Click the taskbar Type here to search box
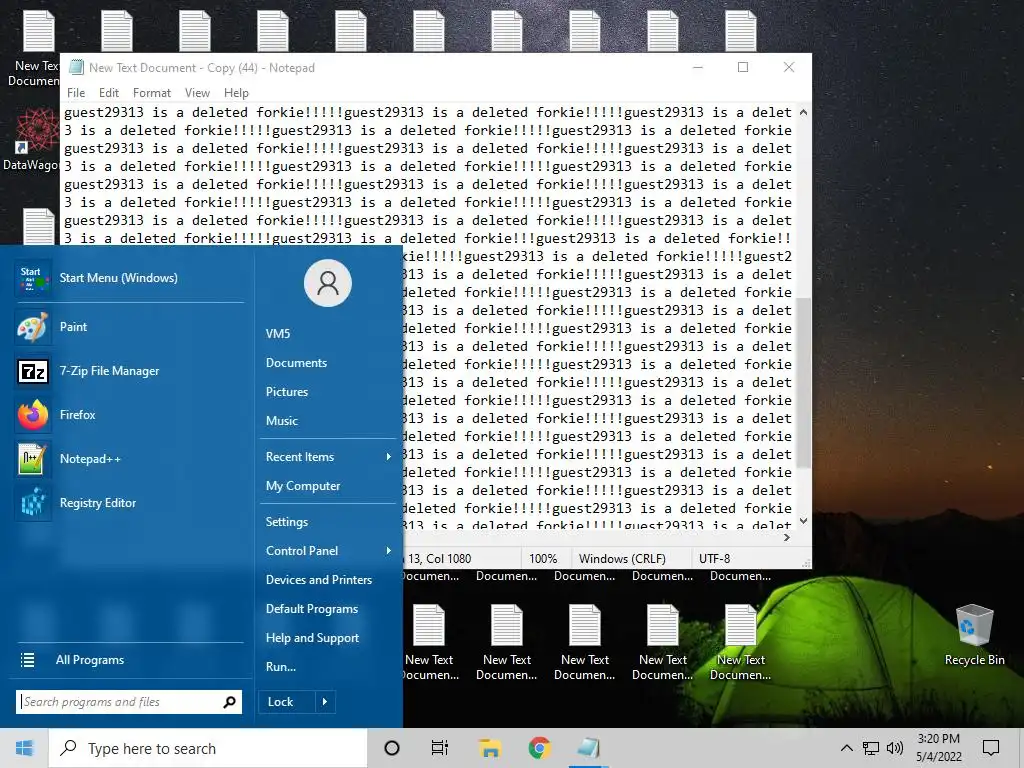Image resolution: width=1024 pixels, height=768 pixels. pos(208,748)
